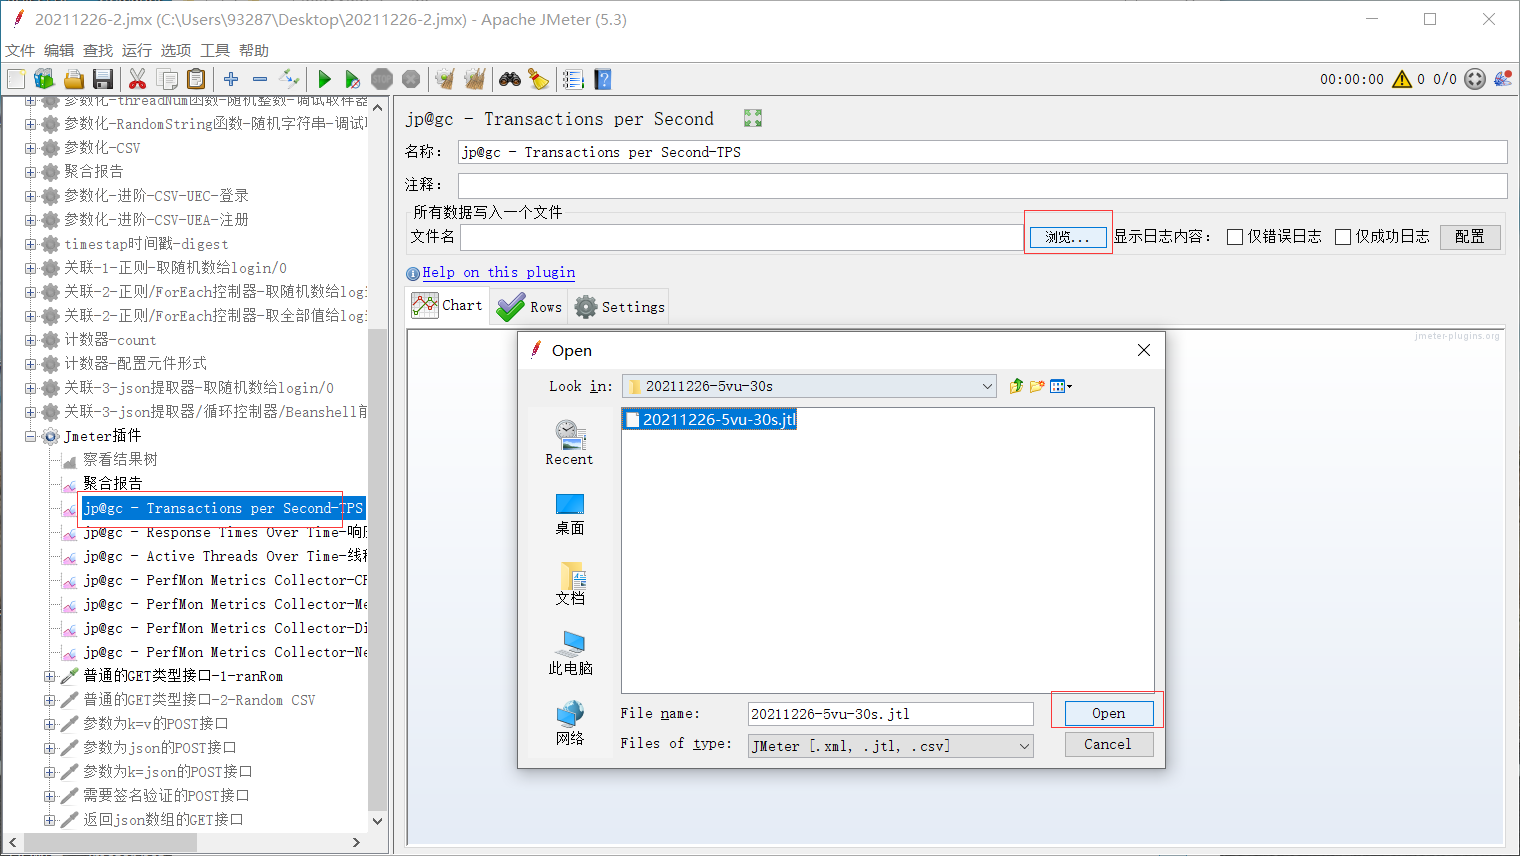Viewport: 1520px width, 856px height.
Task: Start the test without pauses icon
Action: coord(352,79)
